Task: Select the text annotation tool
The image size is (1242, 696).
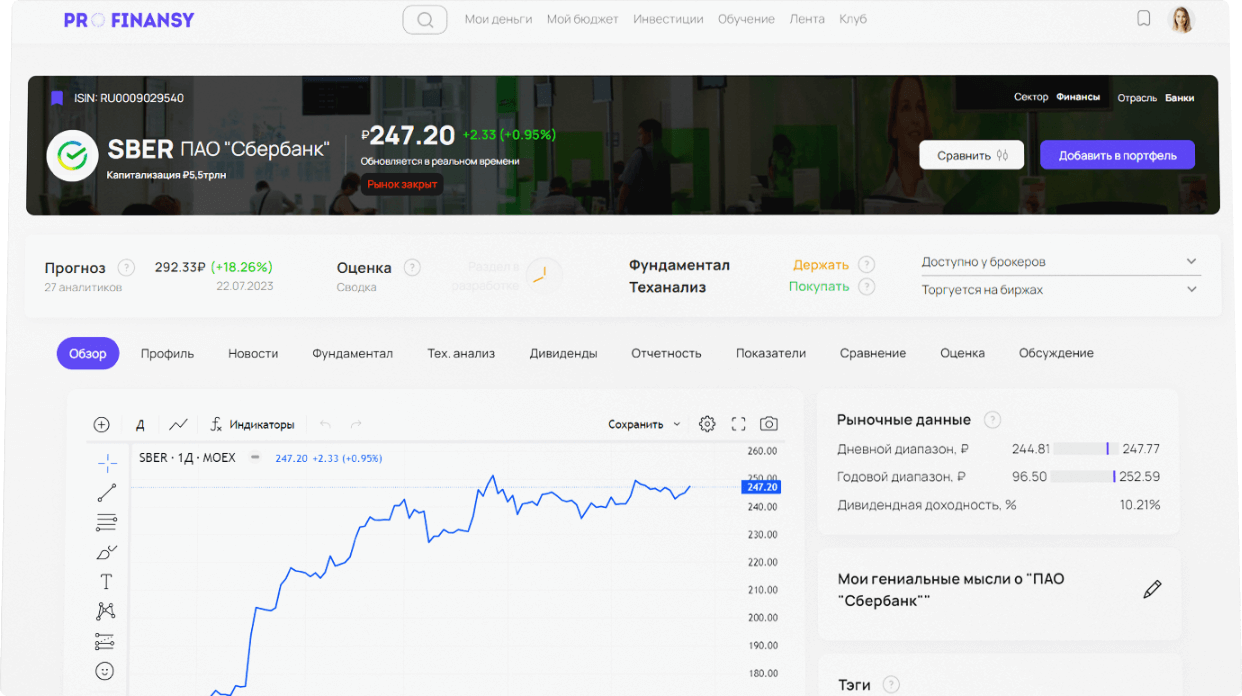Action: point(106,581)
